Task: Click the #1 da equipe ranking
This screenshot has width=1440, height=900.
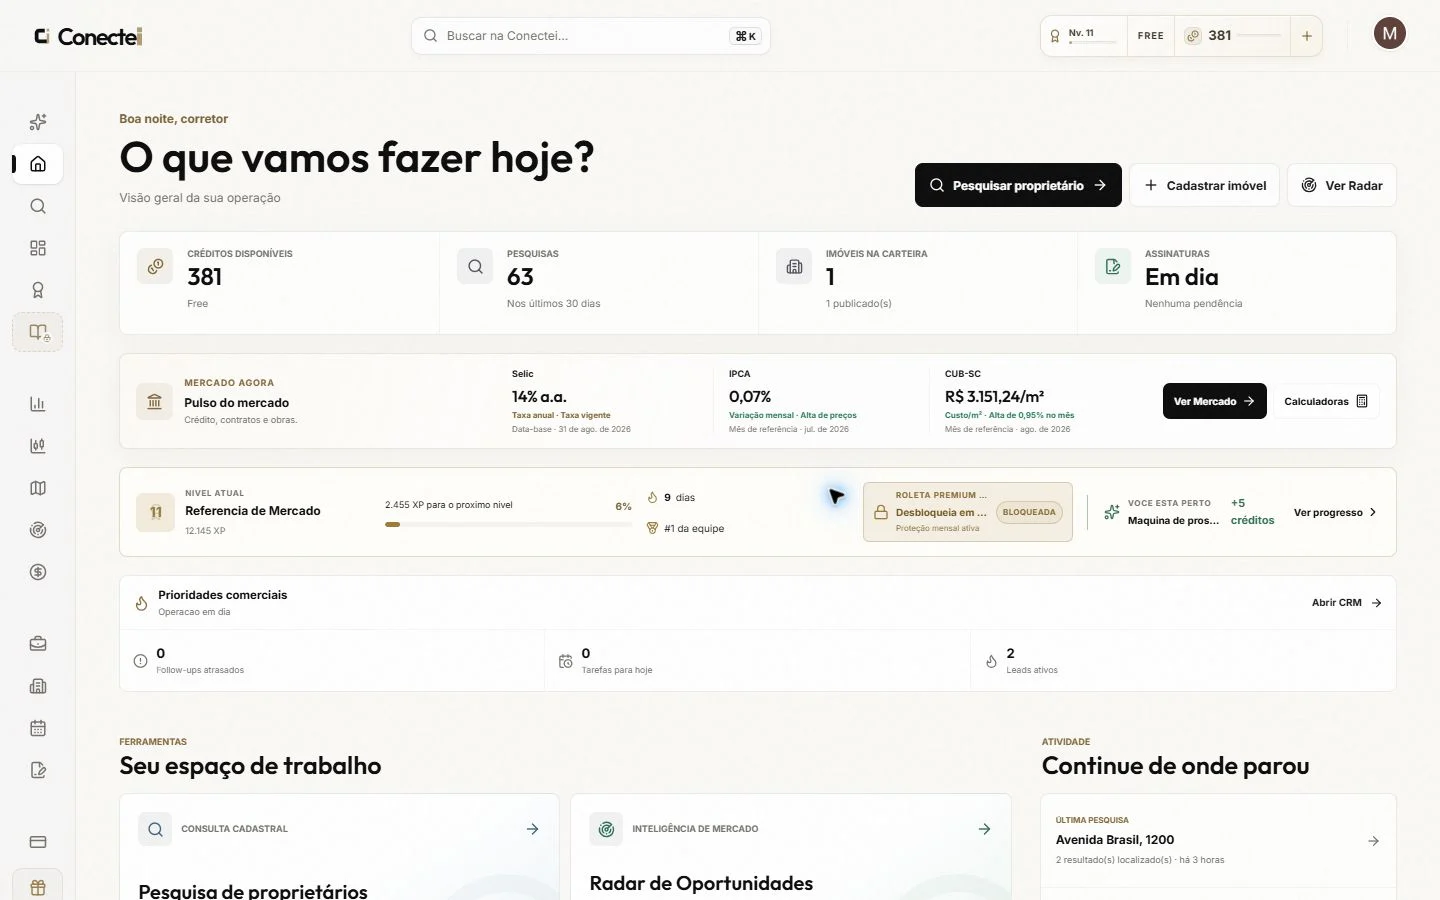Action: pyautogui.click(x=685, y=528)
